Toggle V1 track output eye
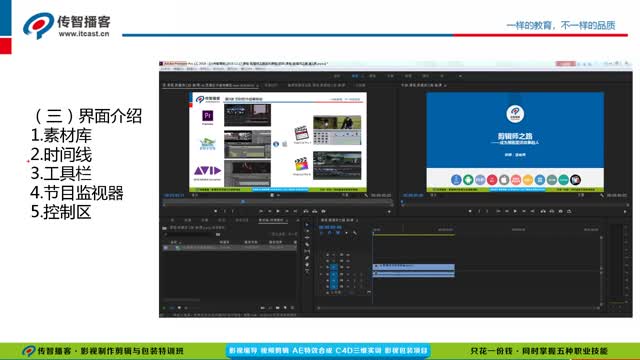640x360 pixels. pos(348,267)
